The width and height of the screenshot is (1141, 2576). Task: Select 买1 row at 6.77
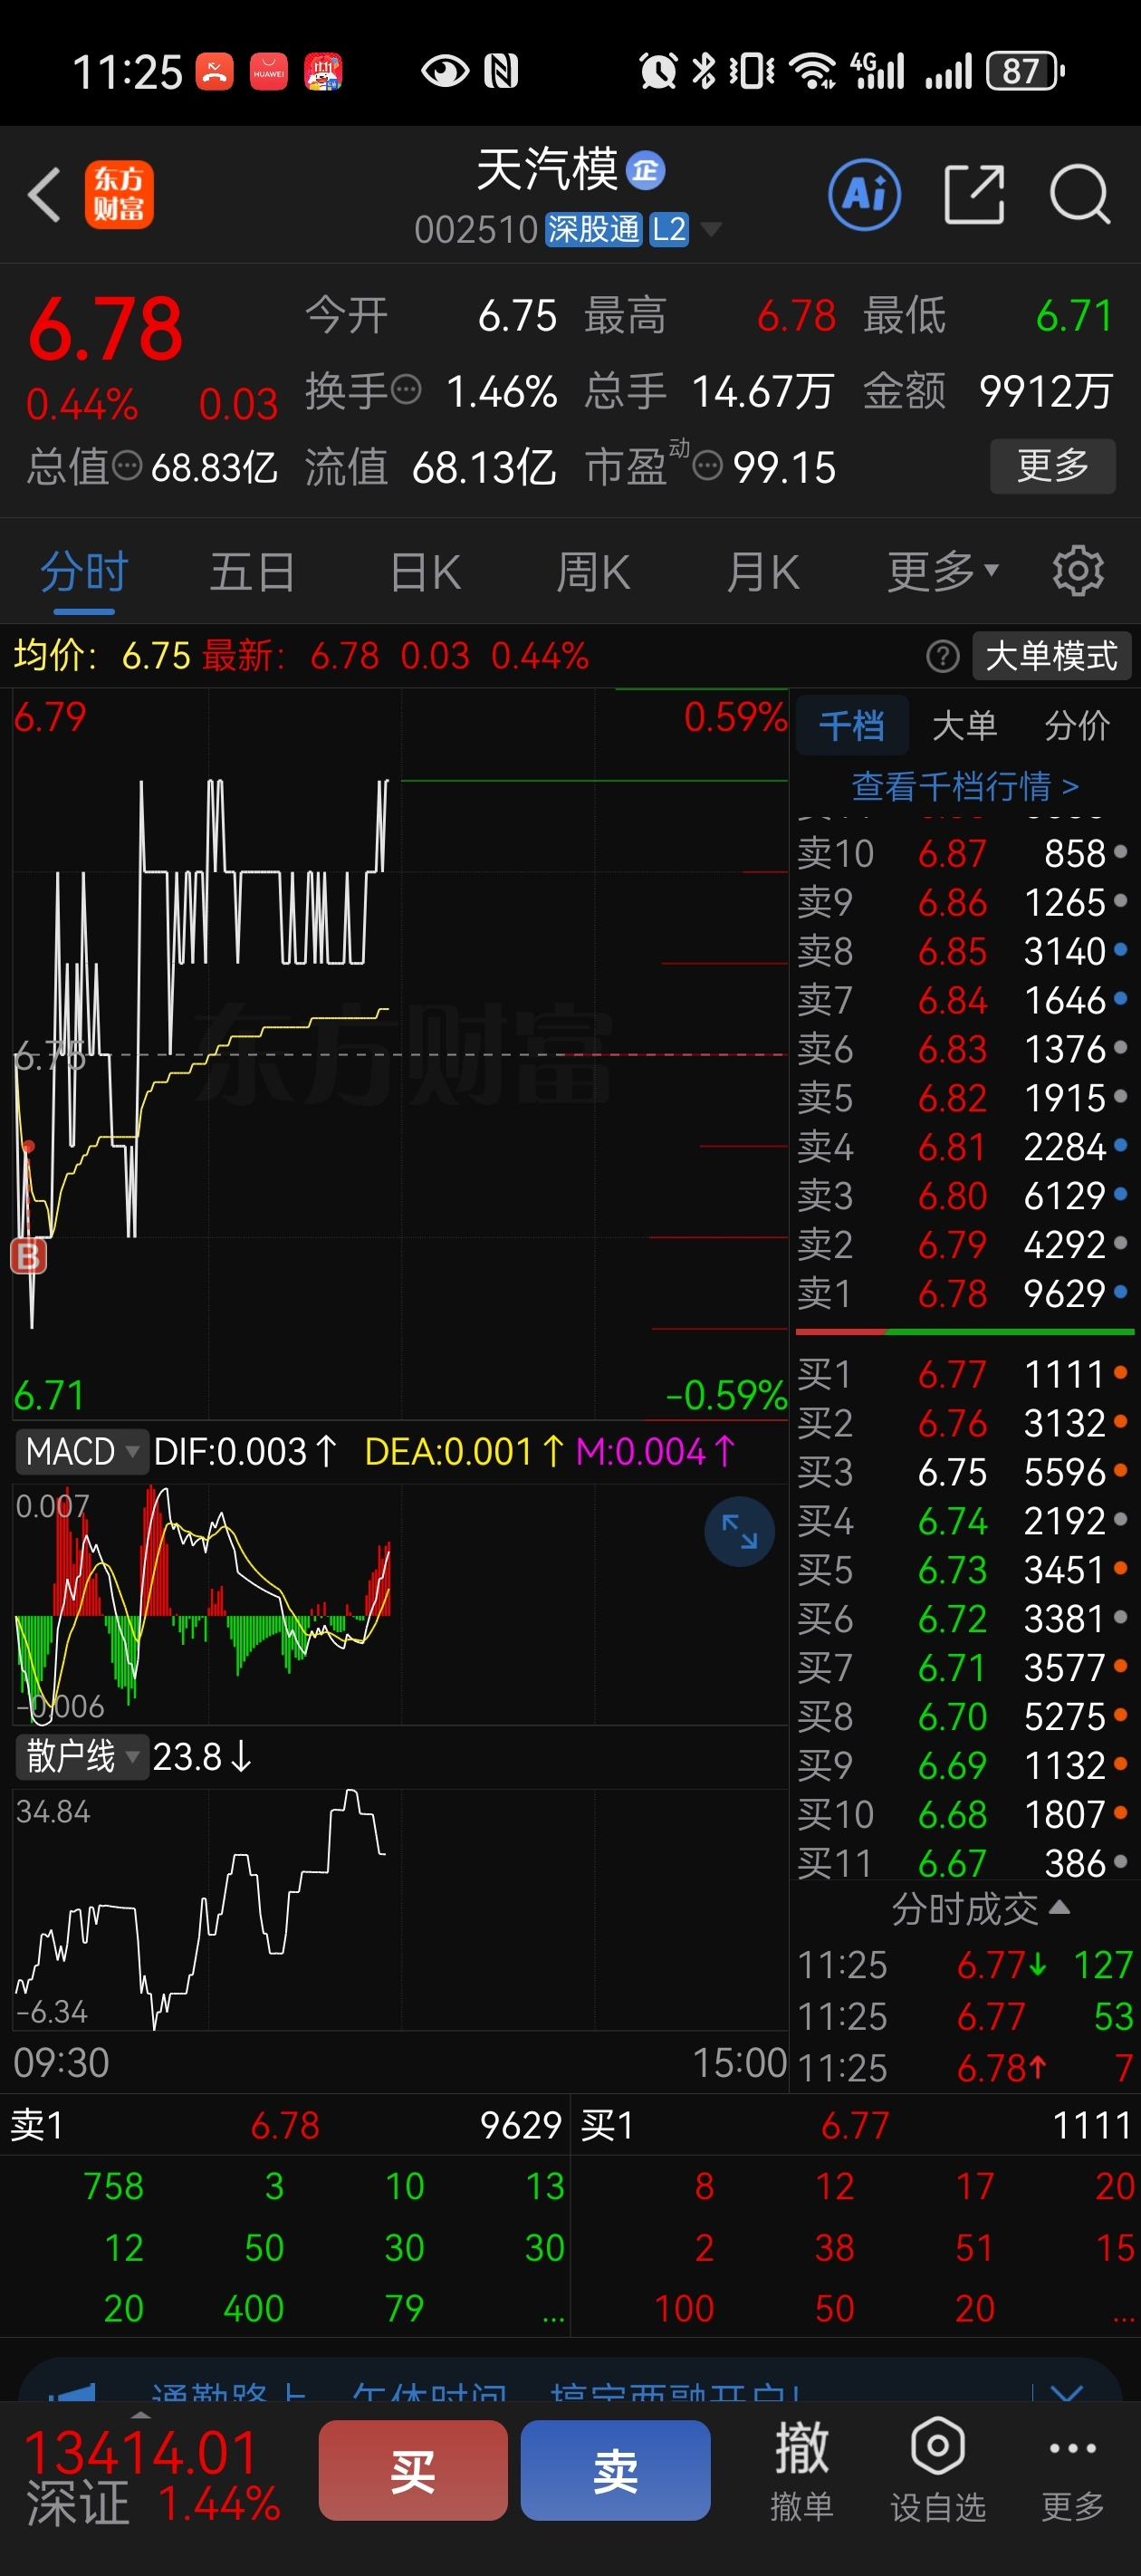click(x=964, y=1374)
